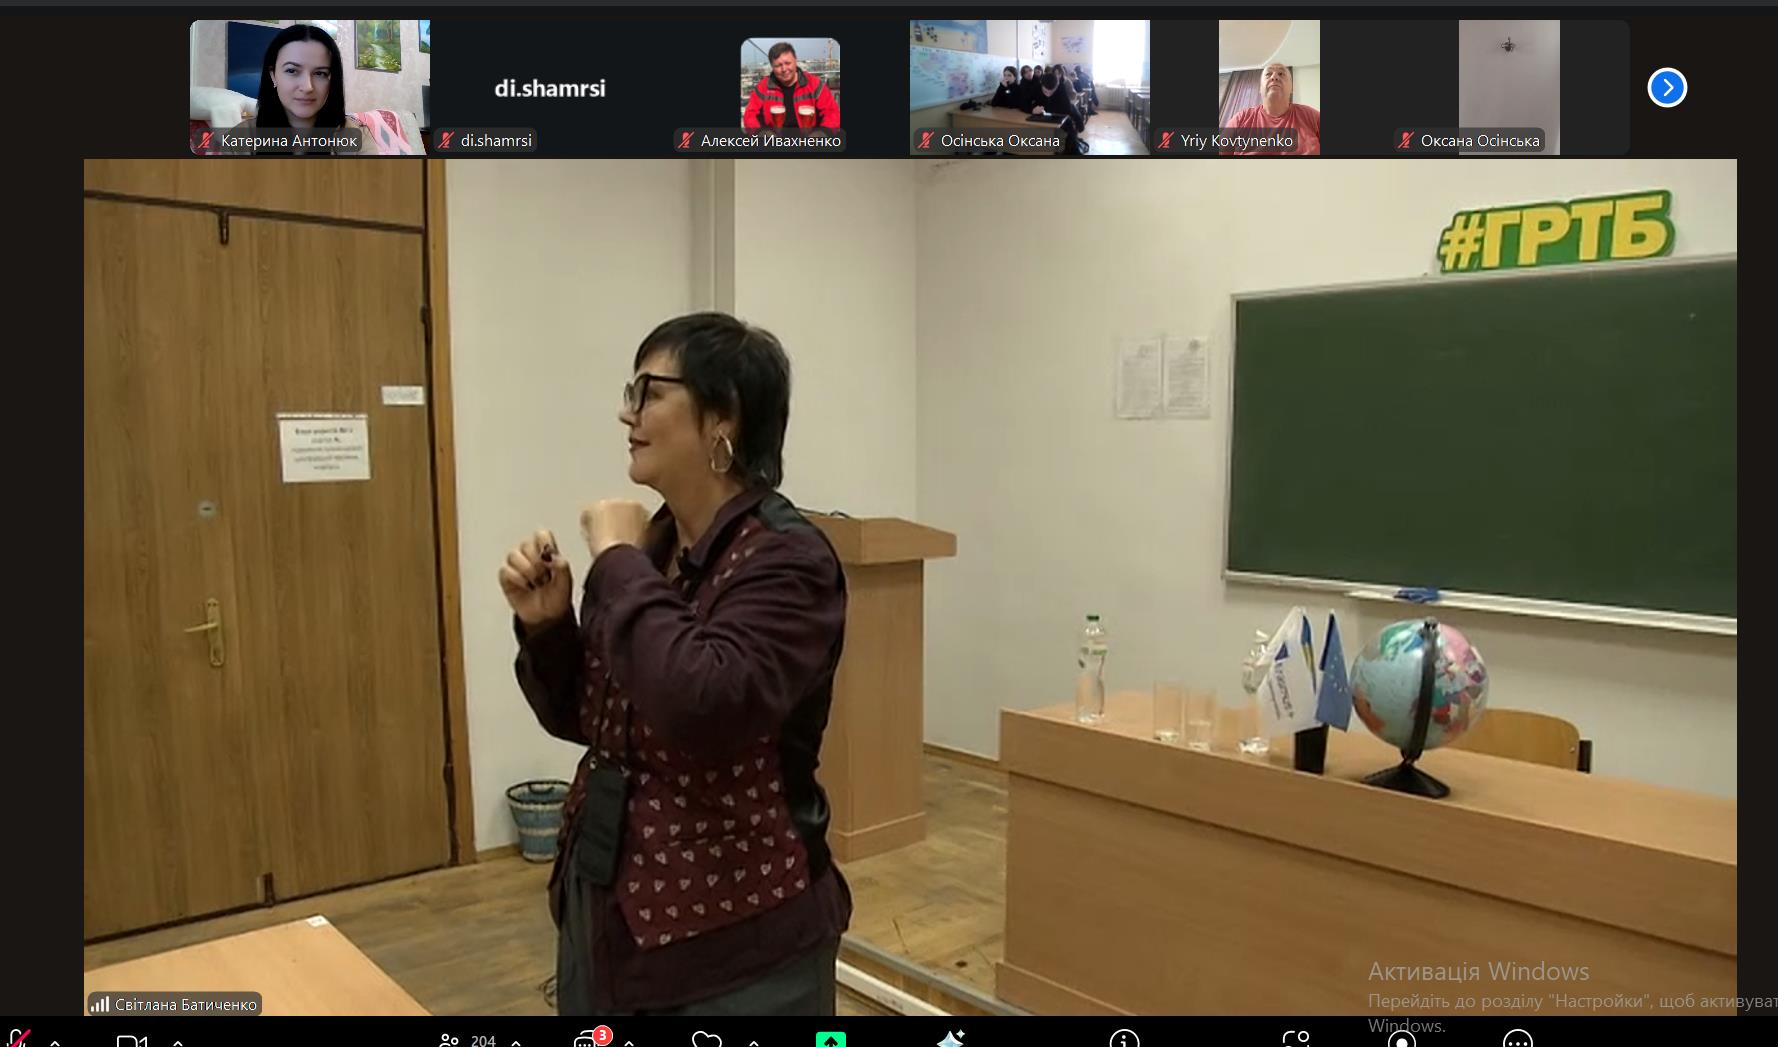Expand the video options chevron beside the camera
The width and height of the screenshot is (1778, 1047).
click(x=178, y=1042)
